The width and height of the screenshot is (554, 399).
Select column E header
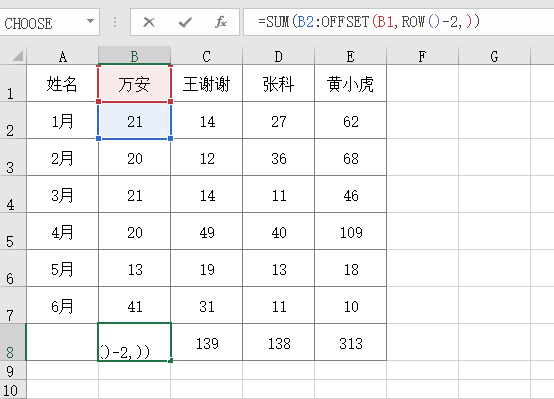[x=350, y=56]
